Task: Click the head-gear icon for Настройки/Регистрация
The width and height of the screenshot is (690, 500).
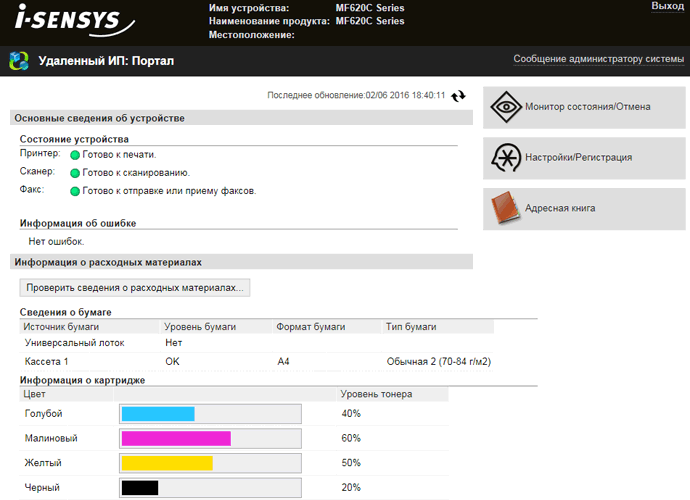Action: pyautogui.click(x=506, y=158)
